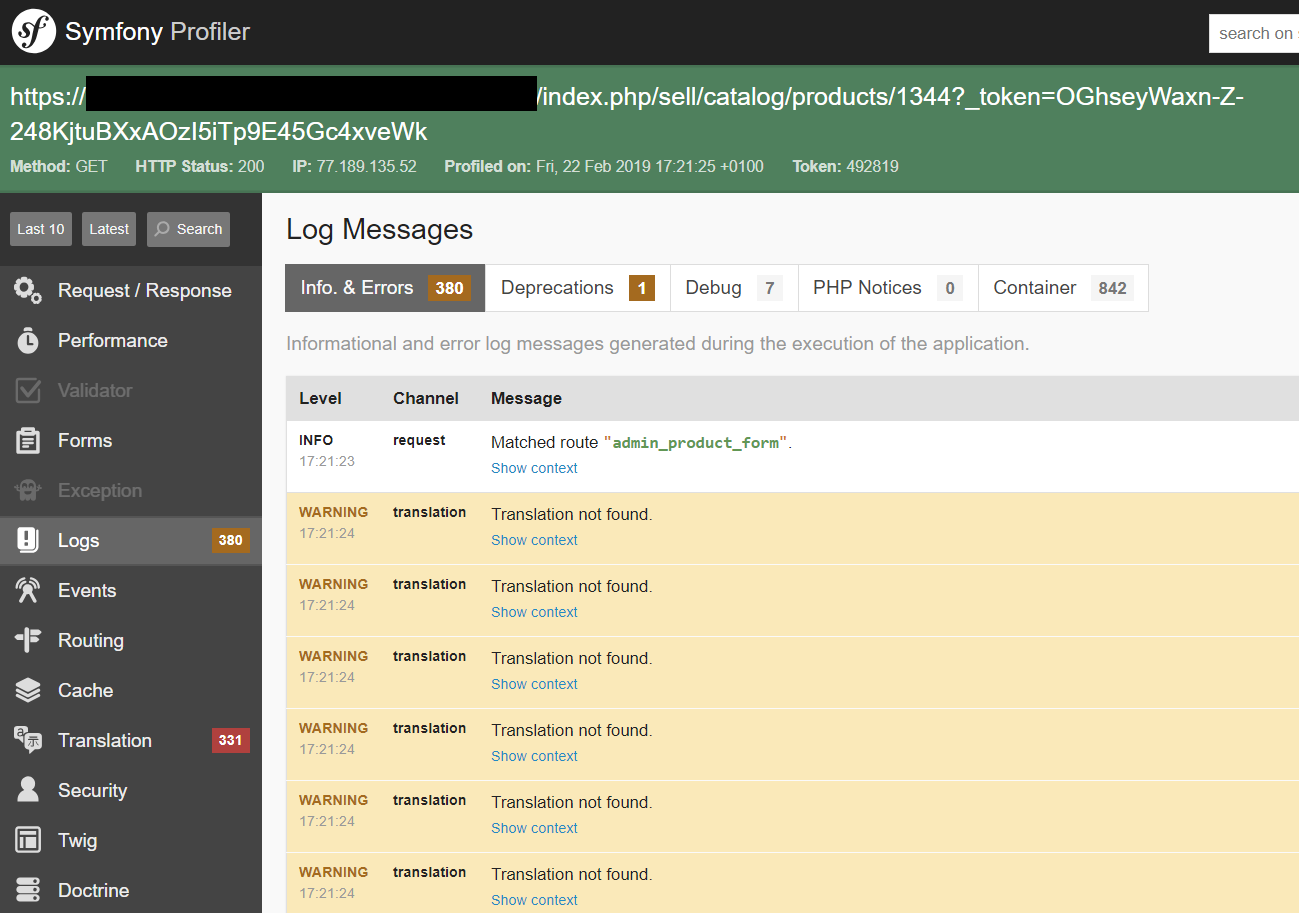Screen dimensions: 1299x913
Task: Open the Forms panel
Action: (x=131, y=441)
